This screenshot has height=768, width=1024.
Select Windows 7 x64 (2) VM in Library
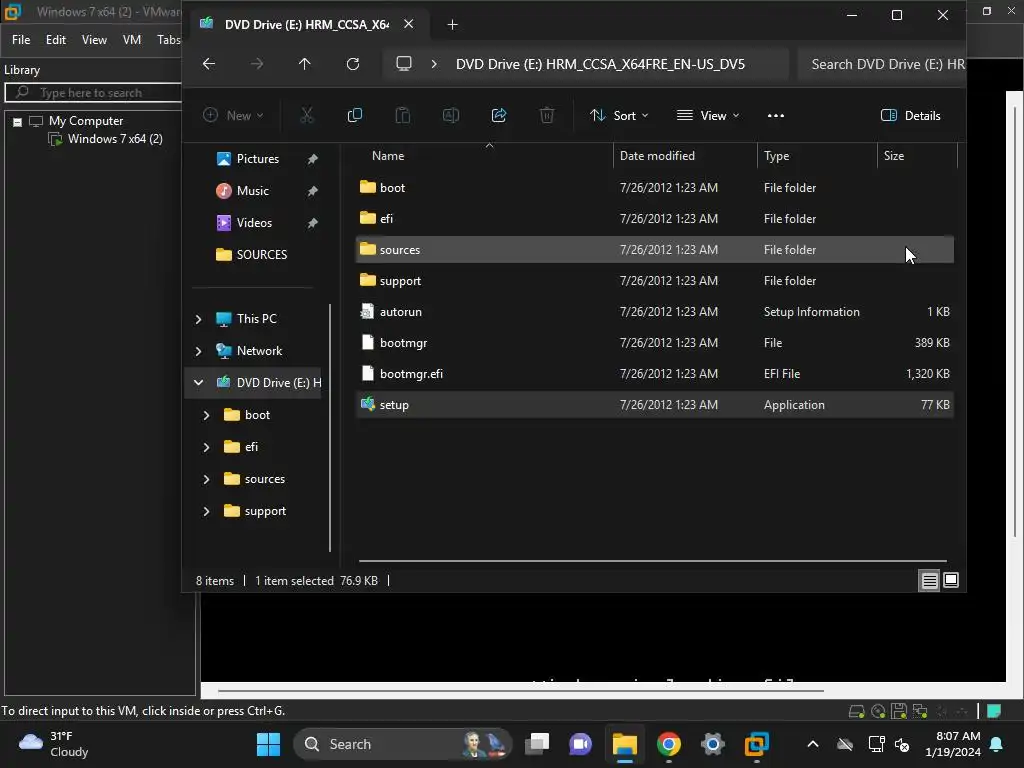click(x=115, y=139)
